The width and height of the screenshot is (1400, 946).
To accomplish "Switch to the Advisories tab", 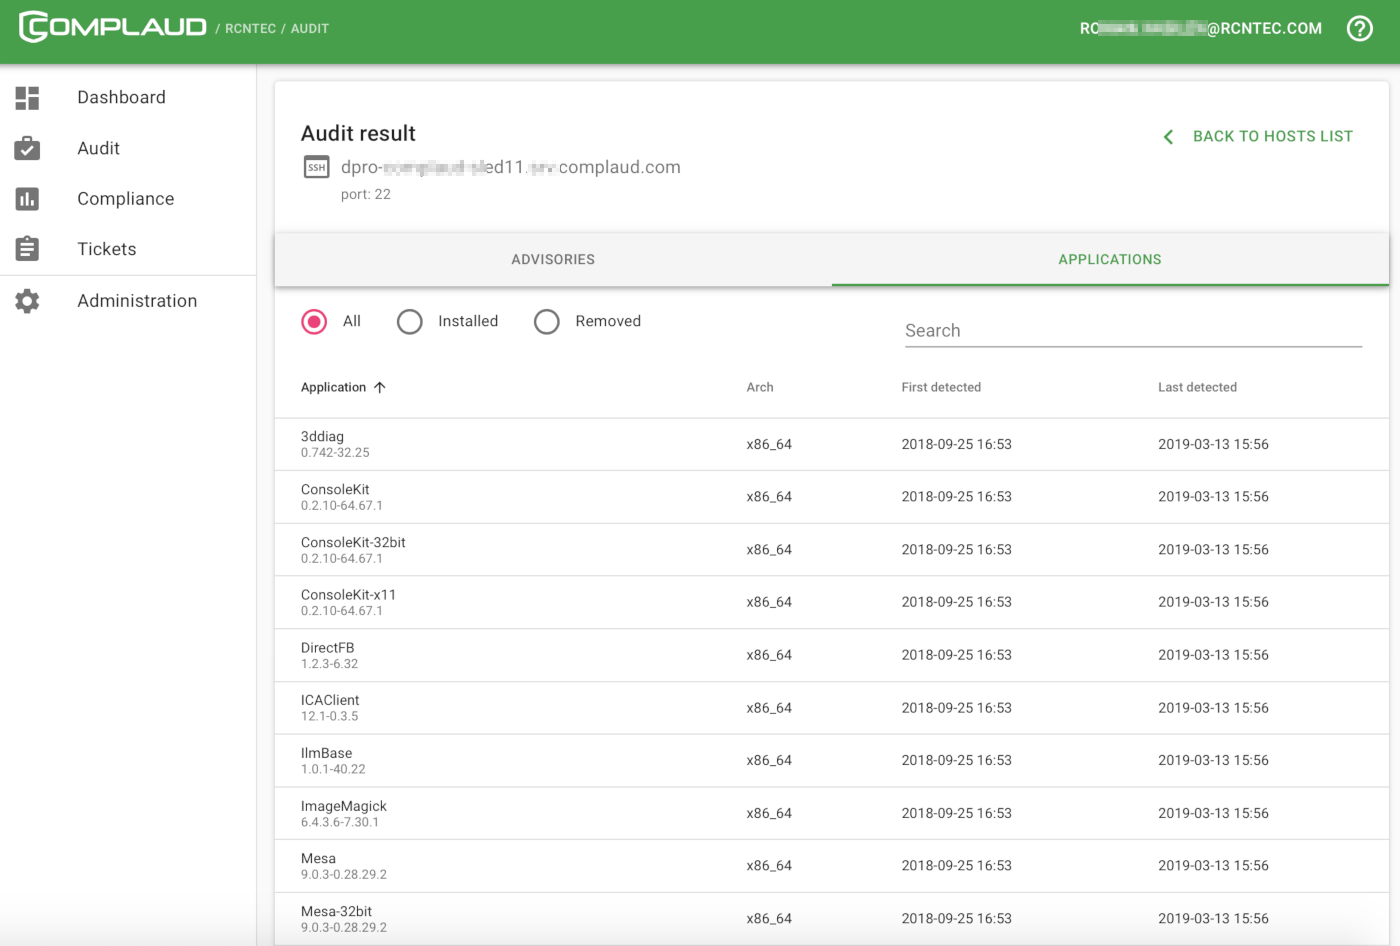I will (553, 259).
